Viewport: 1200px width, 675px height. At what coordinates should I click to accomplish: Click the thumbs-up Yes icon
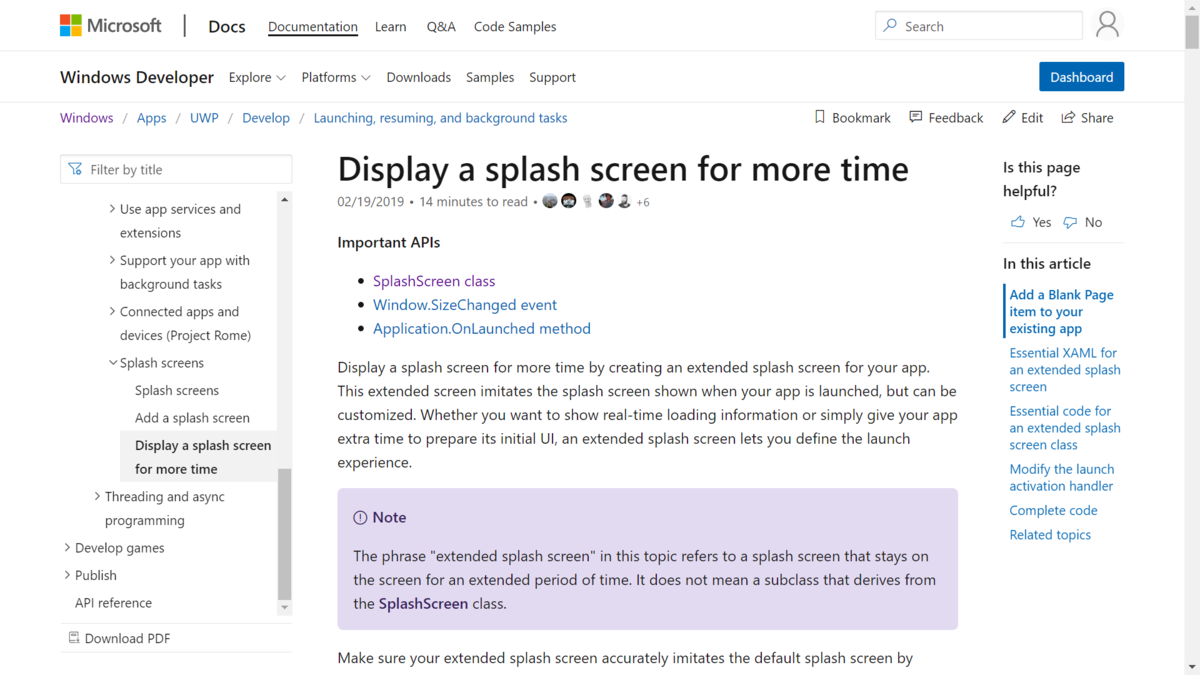click(1018, 222)
